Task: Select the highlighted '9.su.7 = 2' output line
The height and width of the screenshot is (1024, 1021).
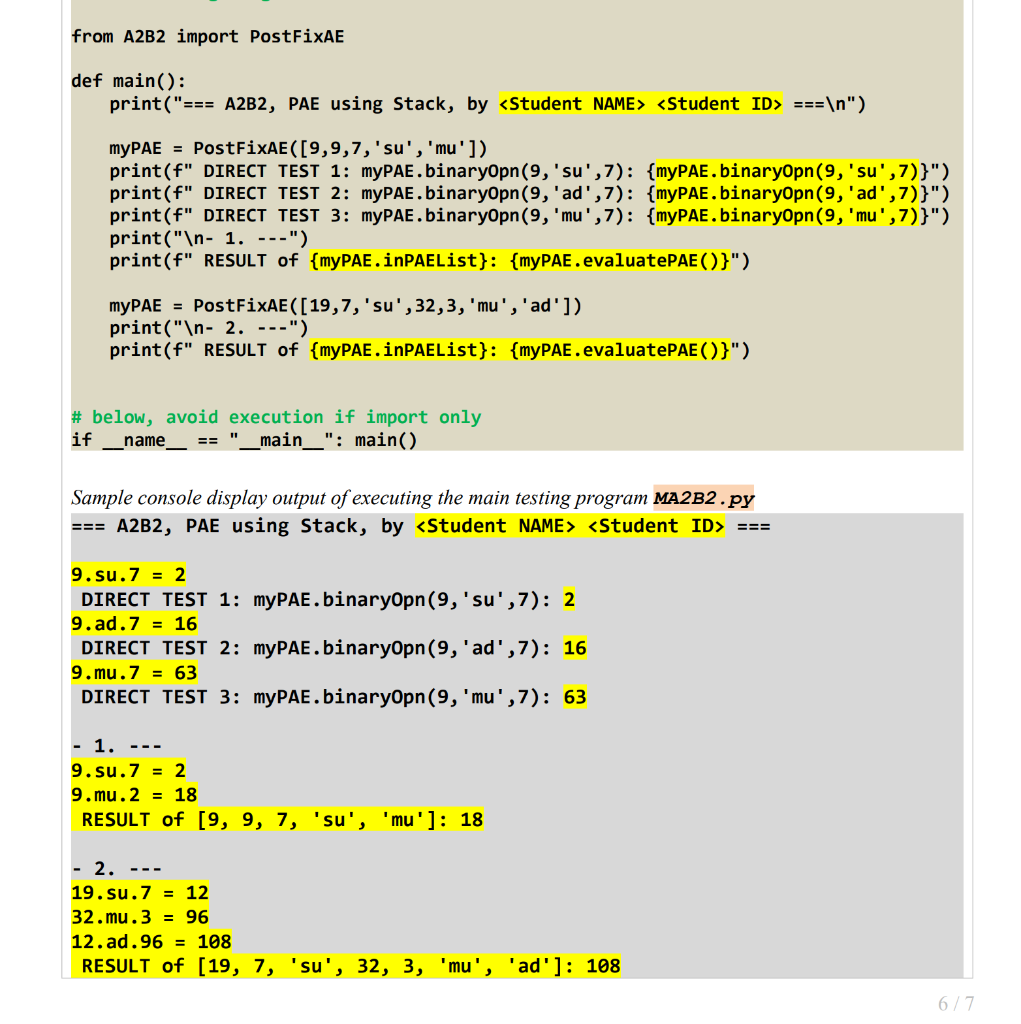Action: (x=128, y=574)
